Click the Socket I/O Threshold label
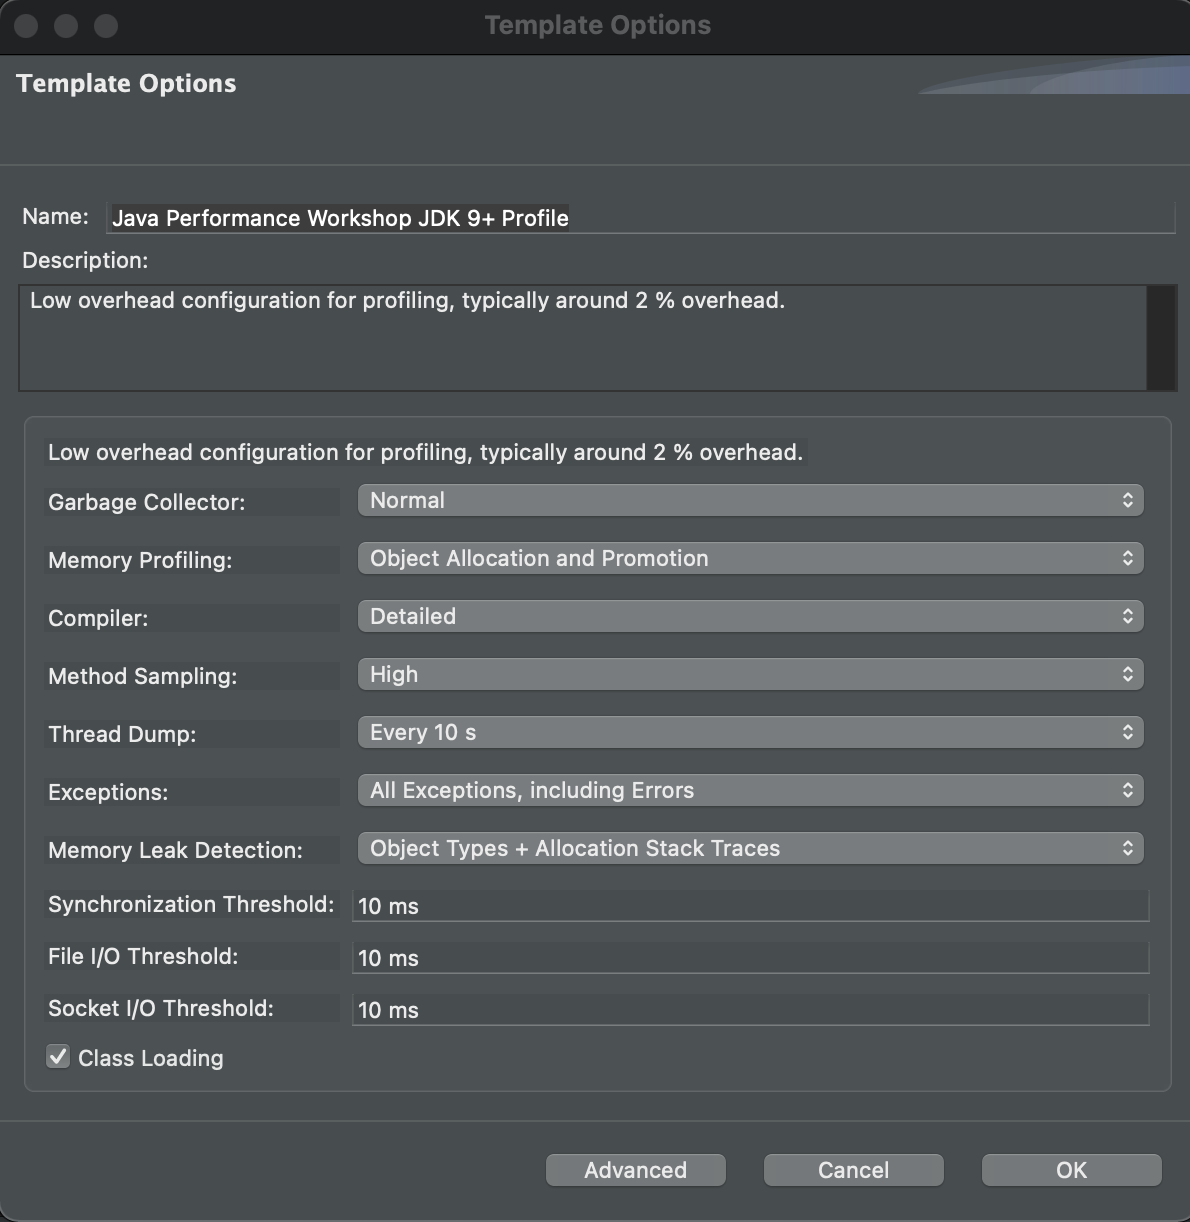The width and height of the screenshot is (1190, 1222). 161,1008
